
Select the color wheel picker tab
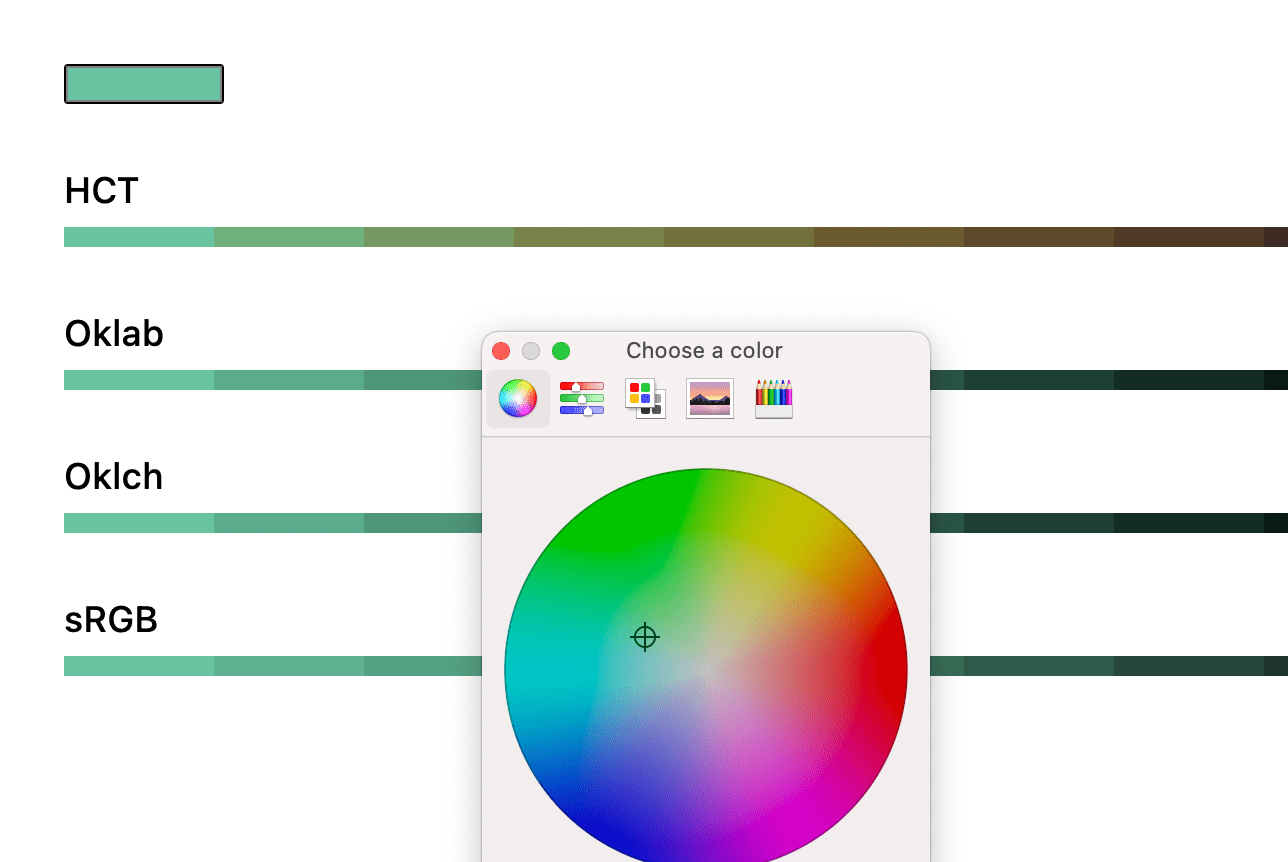click(x=518, y=399)
